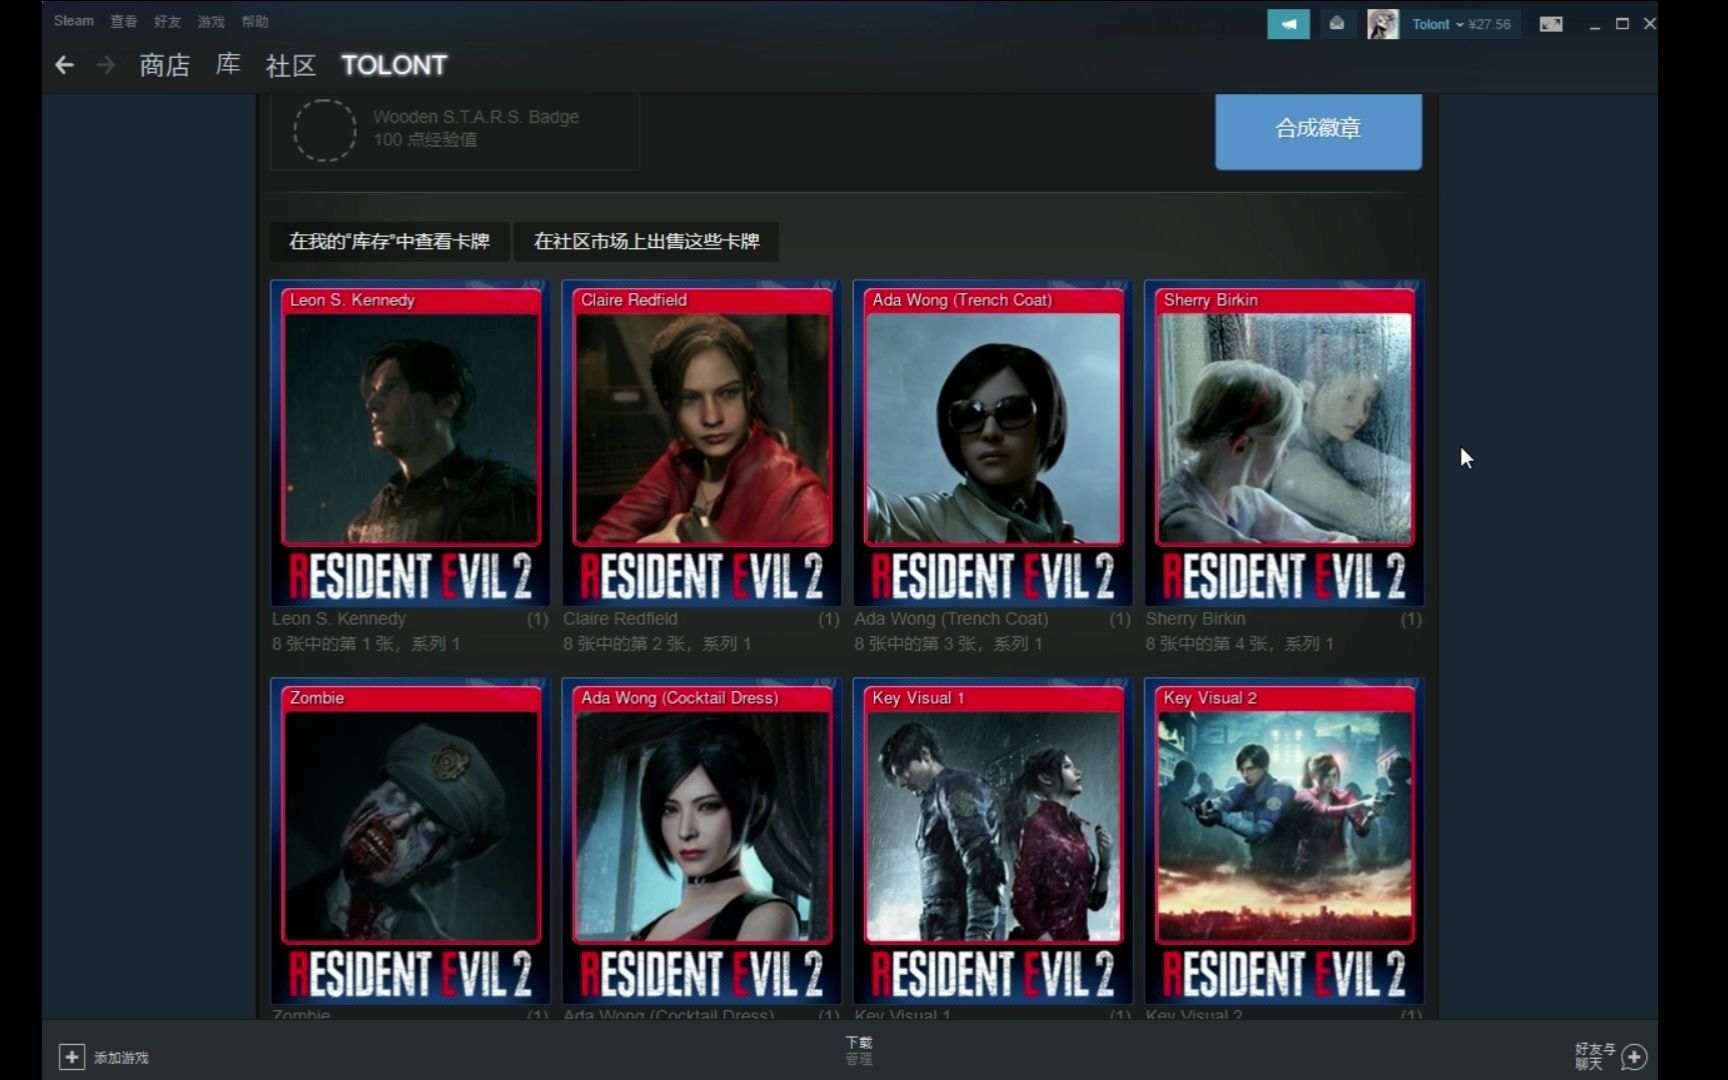The width and height of the screenshot is (1728, 1080).
Task: Click the ¥27.56 wallet balance
Action: 1489,24
